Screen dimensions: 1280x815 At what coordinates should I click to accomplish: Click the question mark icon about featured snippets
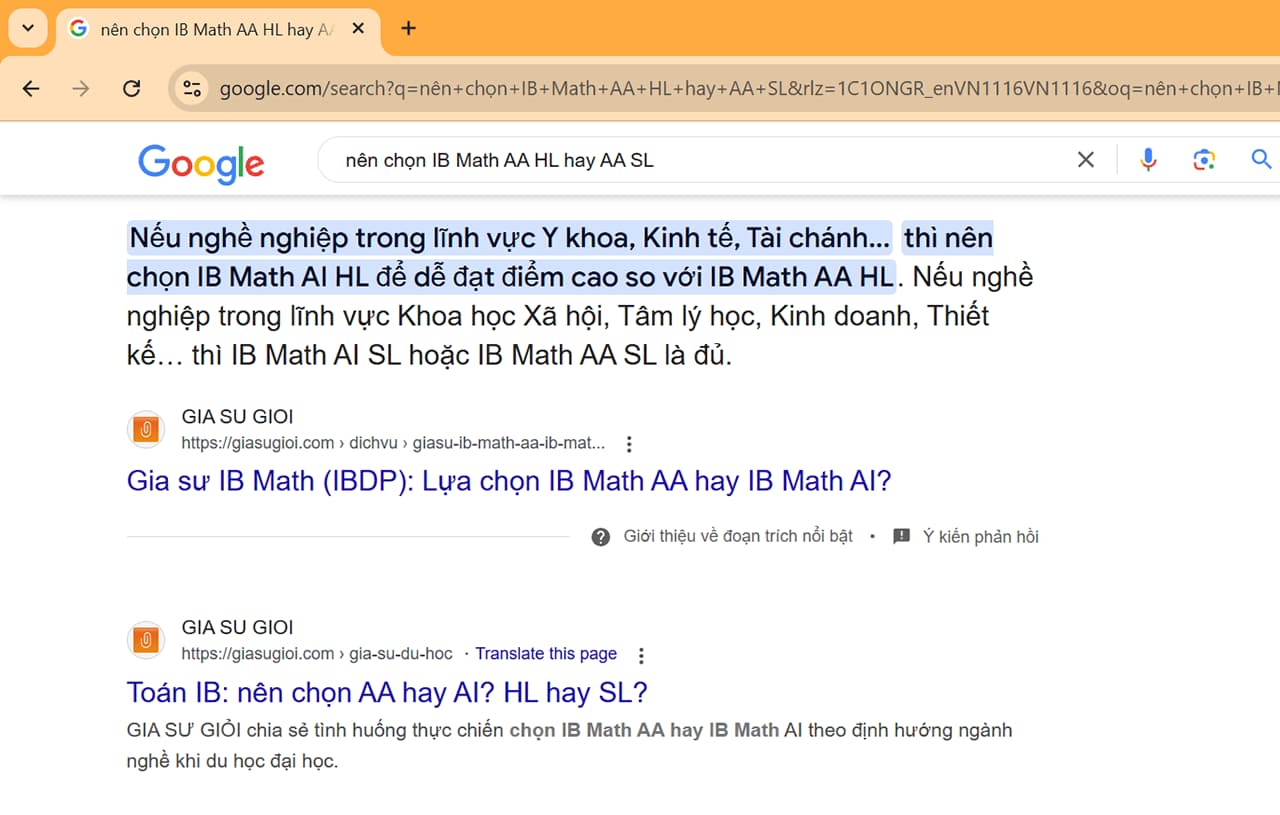(x=601, y=537)
